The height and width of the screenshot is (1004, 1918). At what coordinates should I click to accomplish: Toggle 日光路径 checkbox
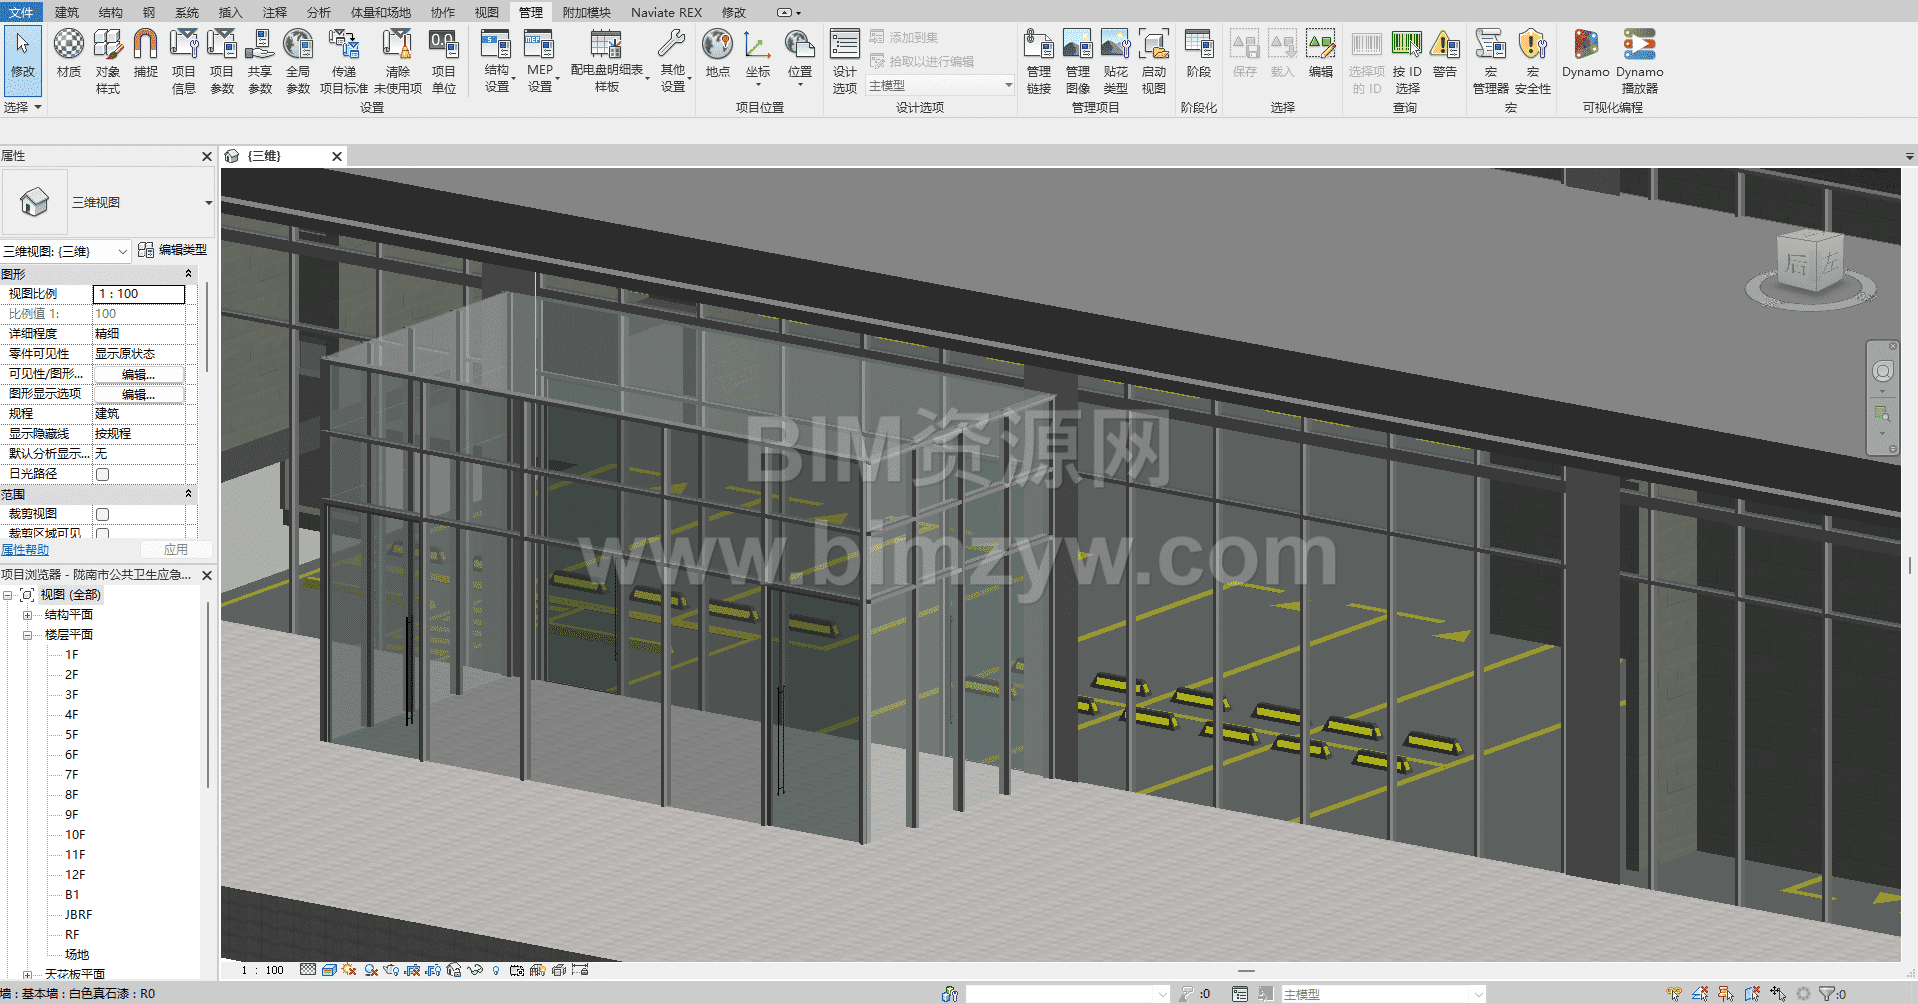tap(102, 474)
